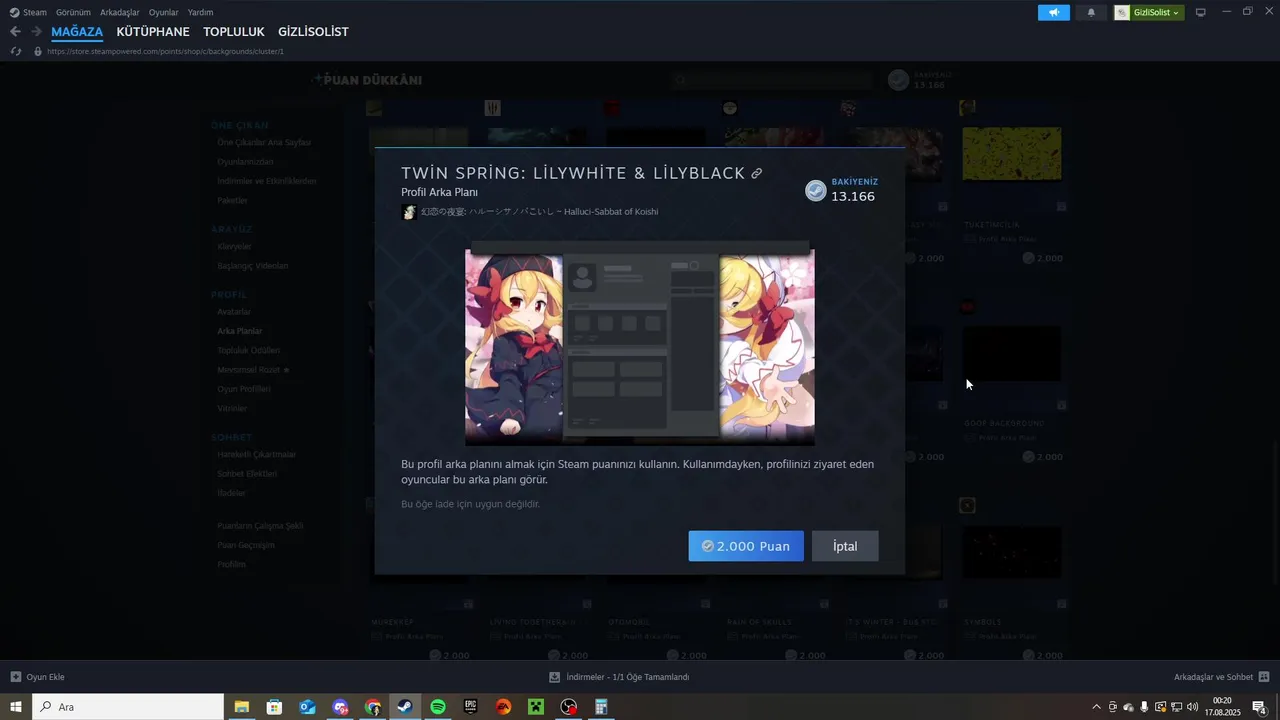
Task: Open the notification bell
Action: coord(1091,12)
